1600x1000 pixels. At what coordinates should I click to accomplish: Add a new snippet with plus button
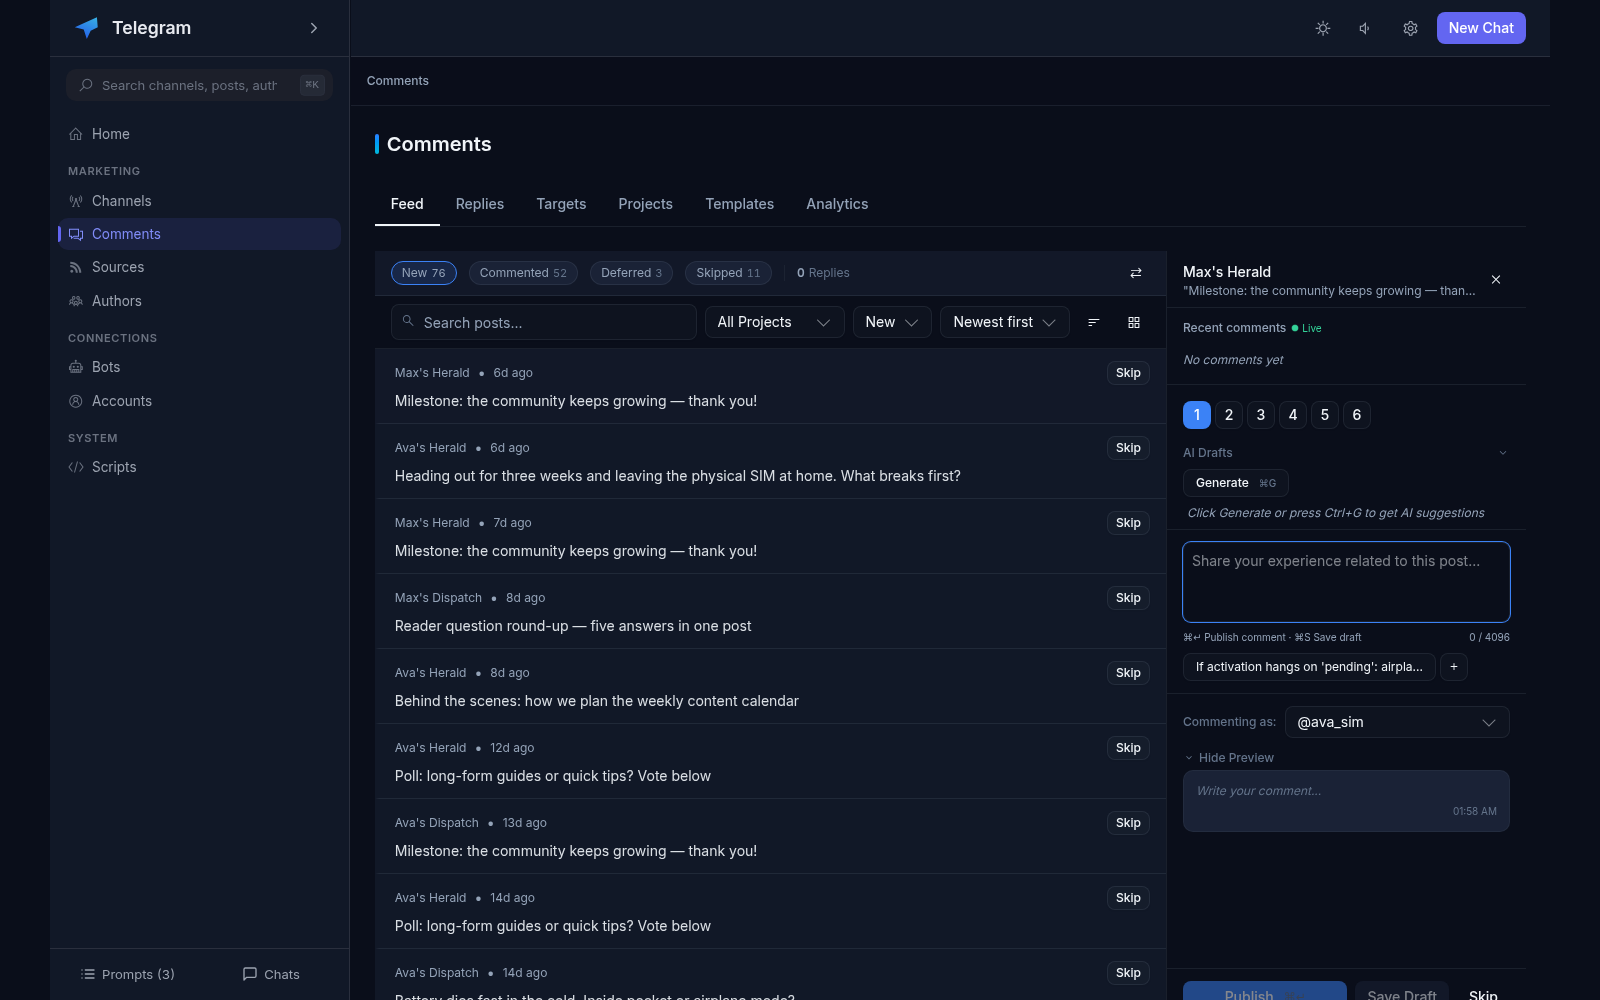(x=1454, y=667)
